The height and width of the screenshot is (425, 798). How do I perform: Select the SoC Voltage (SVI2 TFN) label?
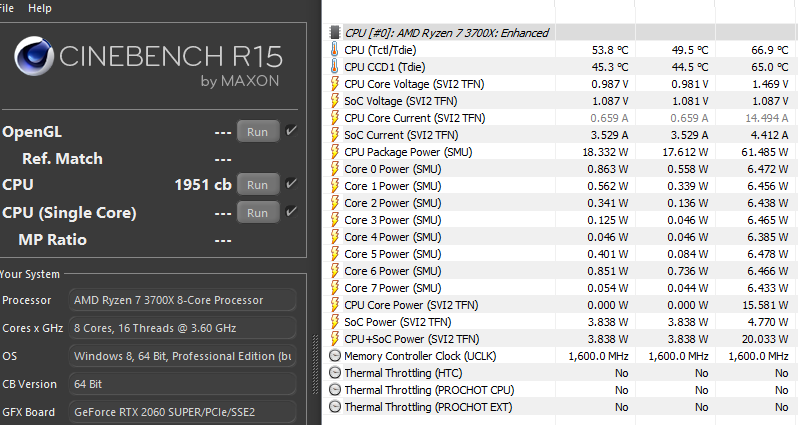(x=401, y=101)
